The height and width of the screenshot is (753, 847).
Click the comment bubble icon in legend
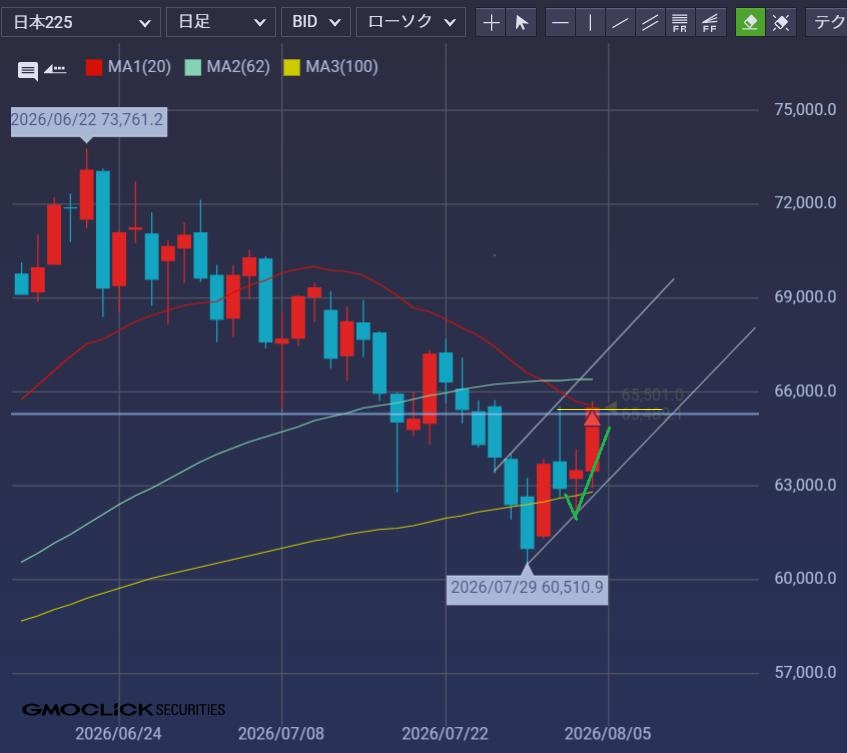[x=28, y=71]
